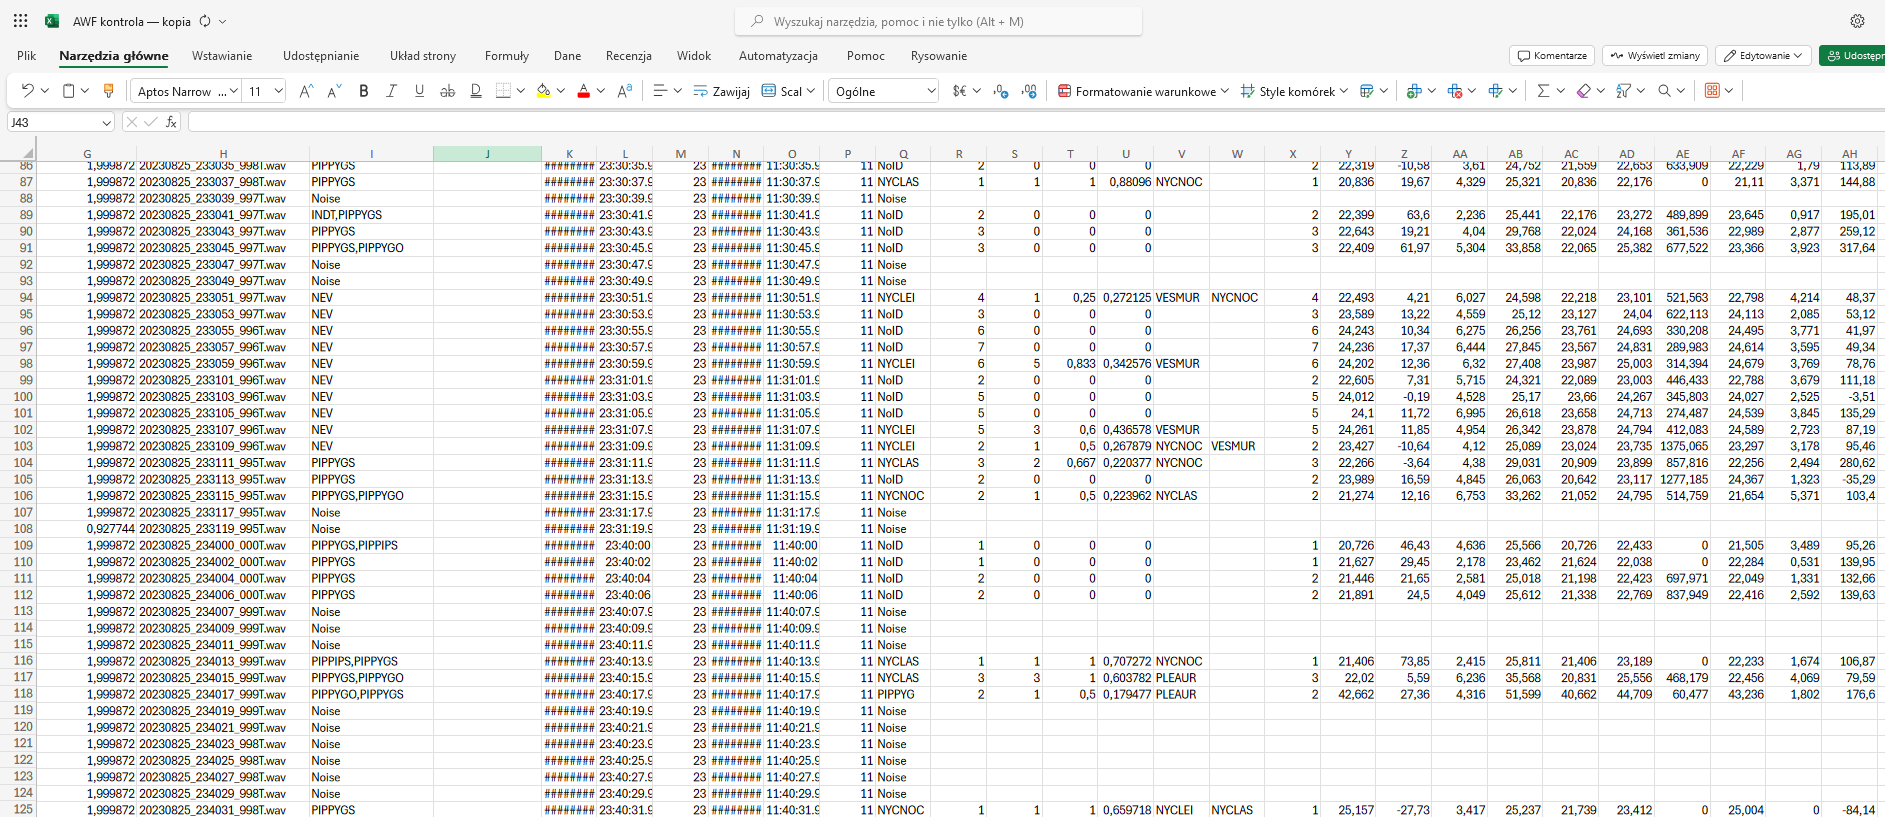Image resolution: width=1885 pixels, height=817 pixels.
Task: Open the Name Box J43 dropdown
Action: point(106,122)
